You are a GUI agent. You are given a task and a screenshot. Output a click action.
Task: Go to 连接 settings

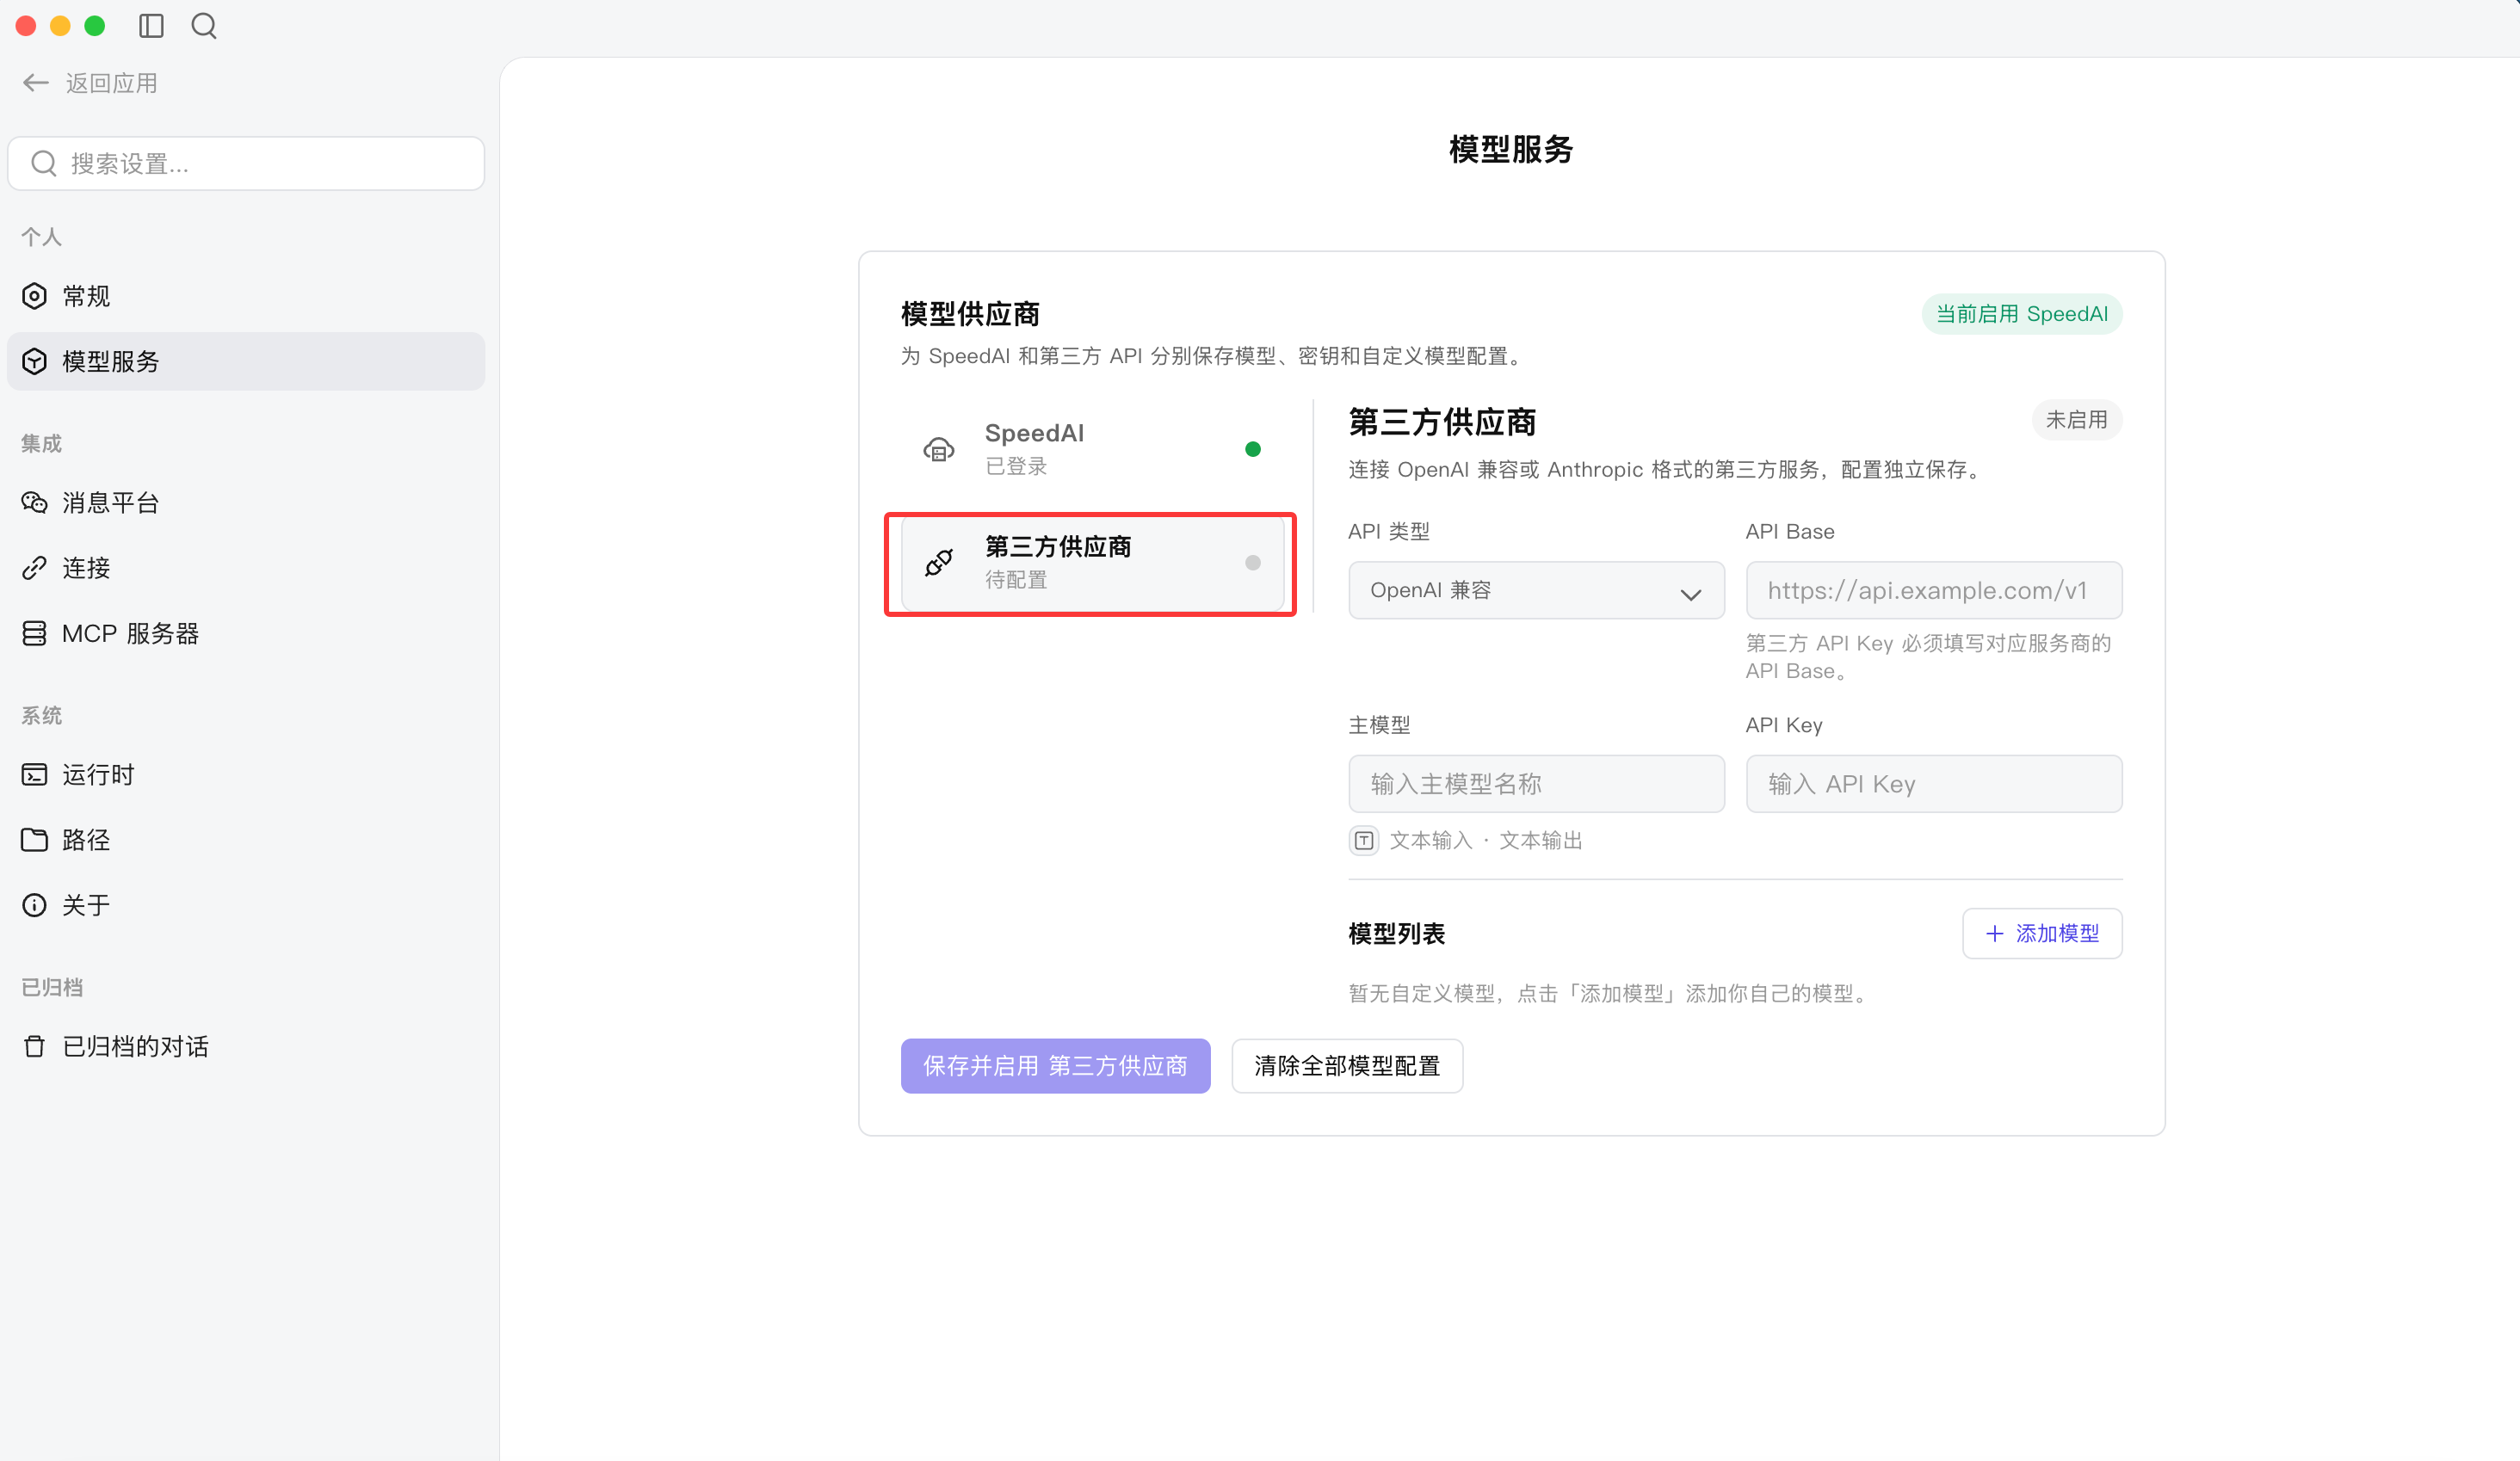[246, 568]
